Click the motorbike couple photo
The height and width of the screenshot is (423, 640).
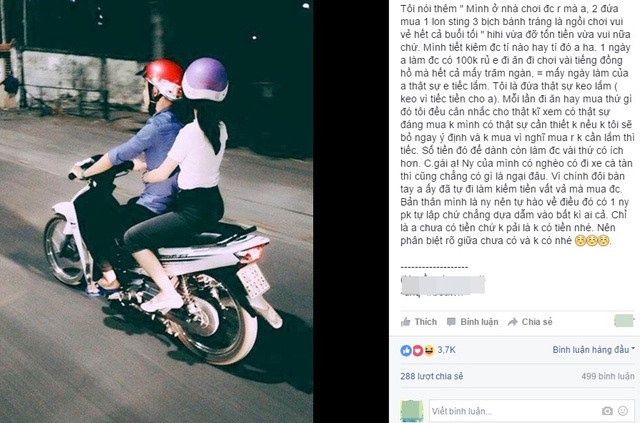[156, 212]
